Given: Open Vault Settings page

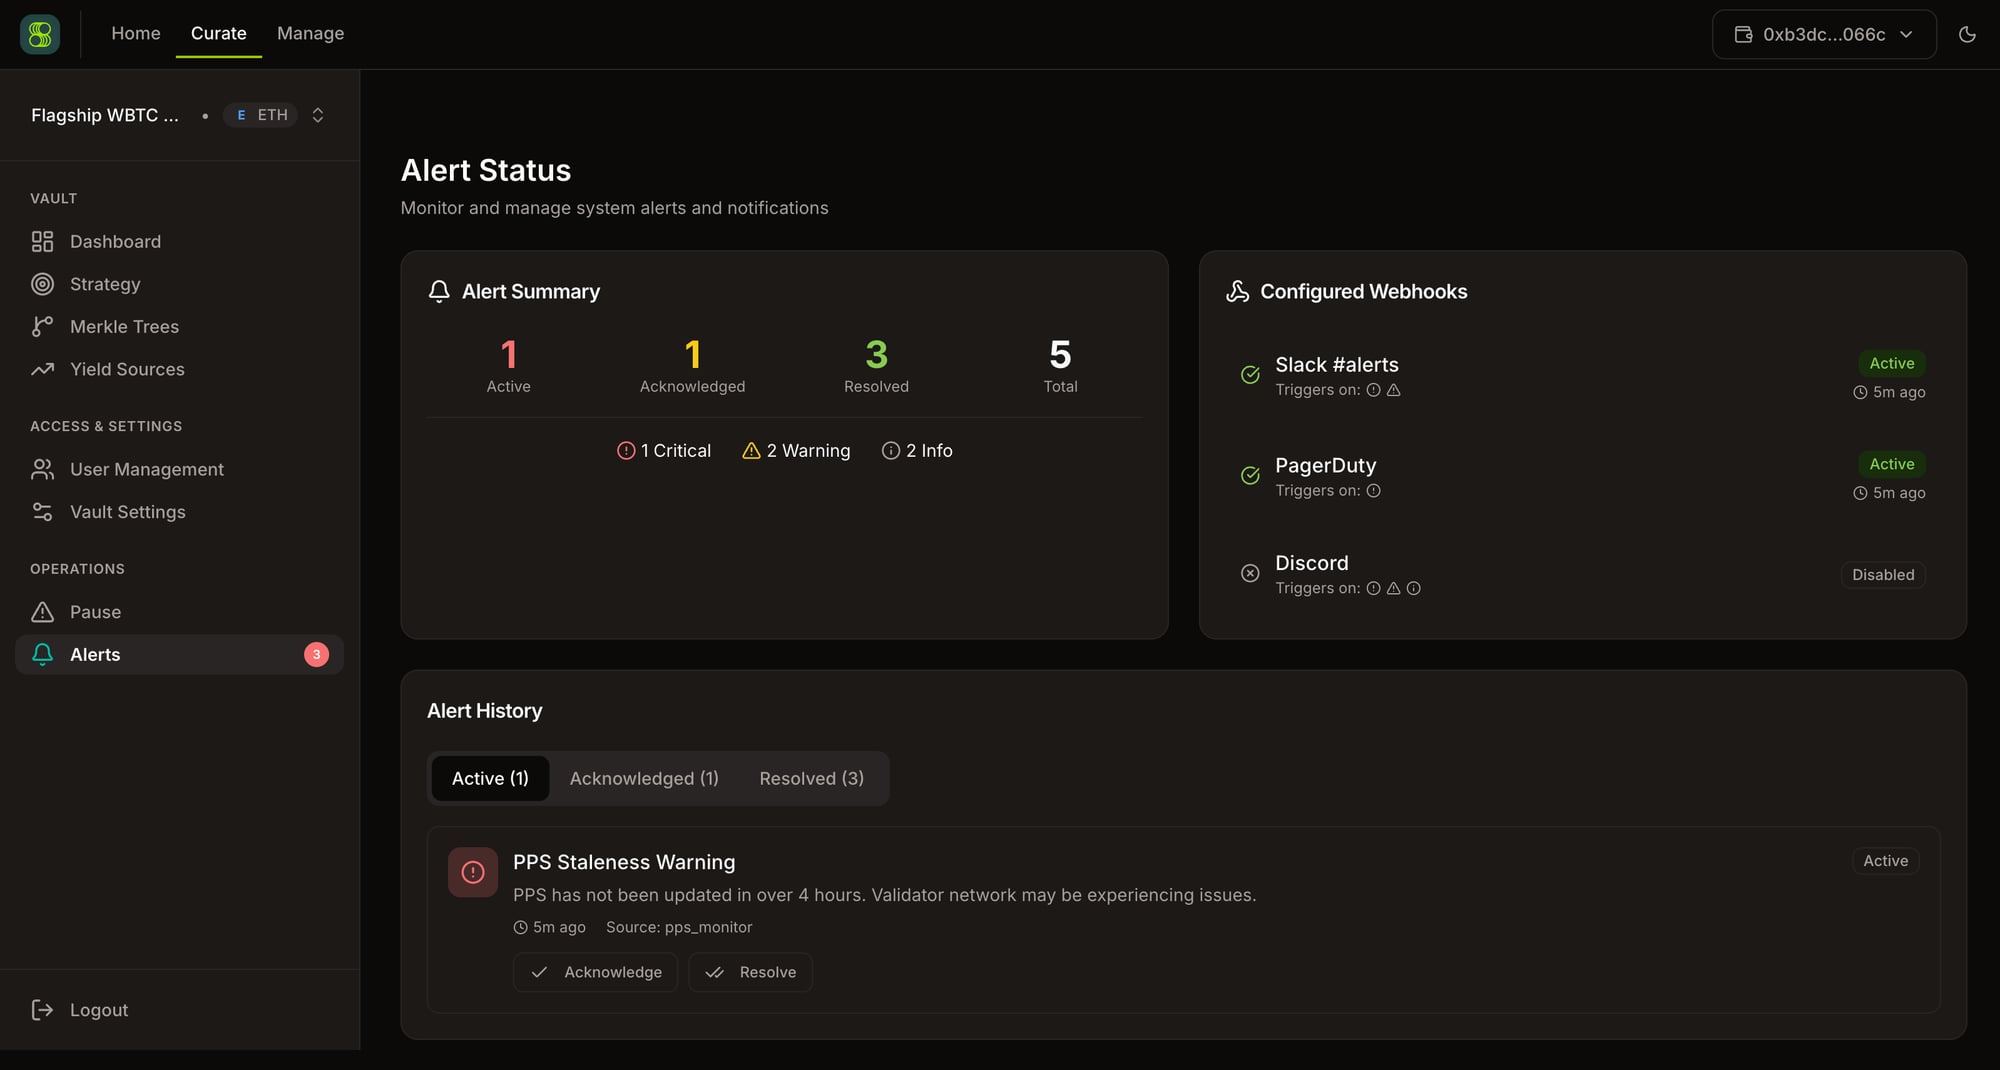Looking at the screenshot, I should coord(128,511).
